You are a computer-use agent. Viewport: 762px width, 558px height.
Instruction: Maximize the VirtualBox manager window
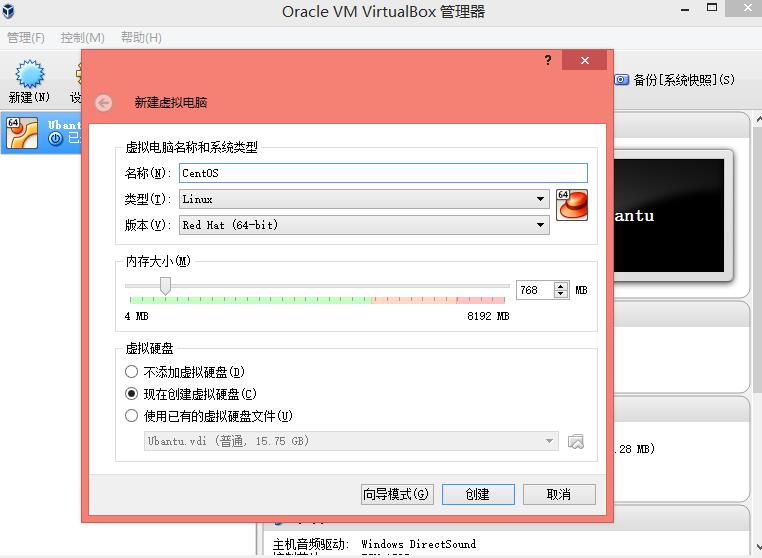712,8
